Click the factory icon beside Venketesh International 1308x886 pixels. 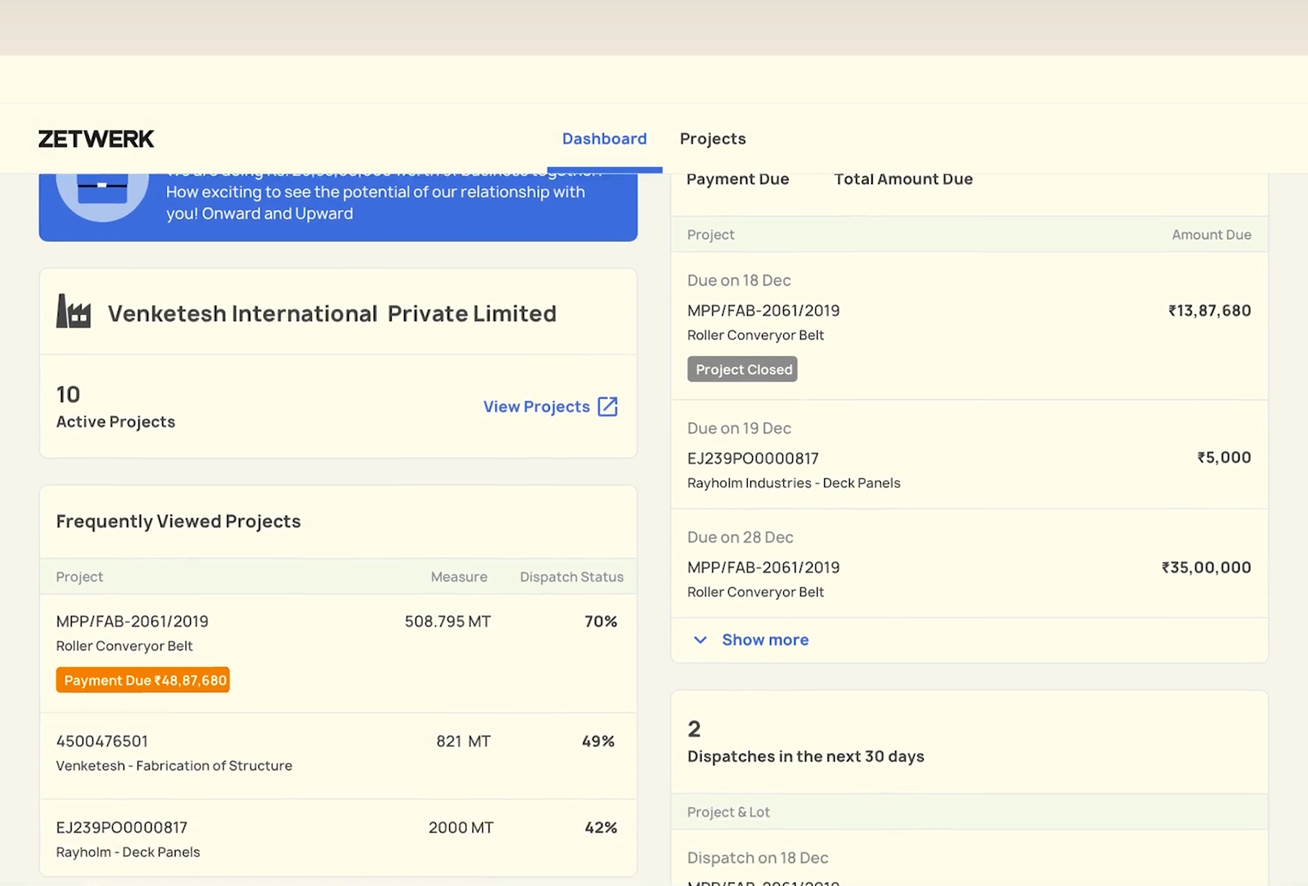coord(74,312)
